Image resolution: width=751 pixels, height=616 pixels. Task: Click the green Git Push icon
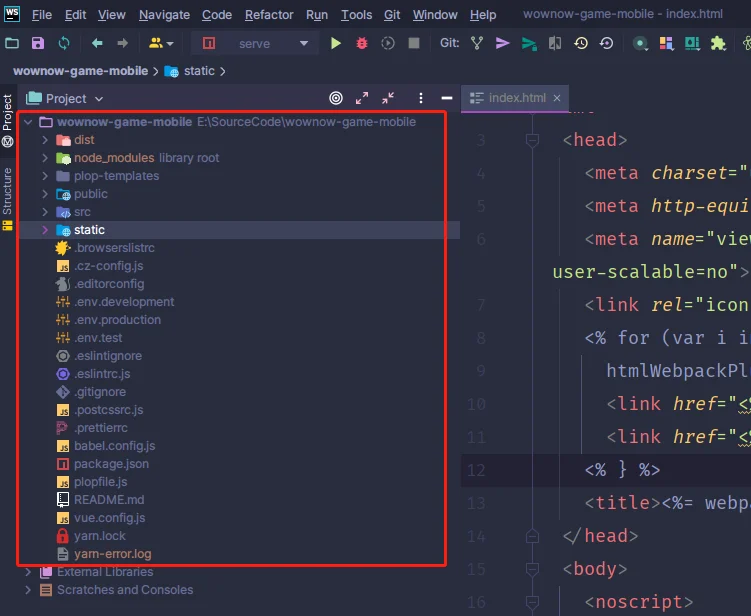[529, 44]
